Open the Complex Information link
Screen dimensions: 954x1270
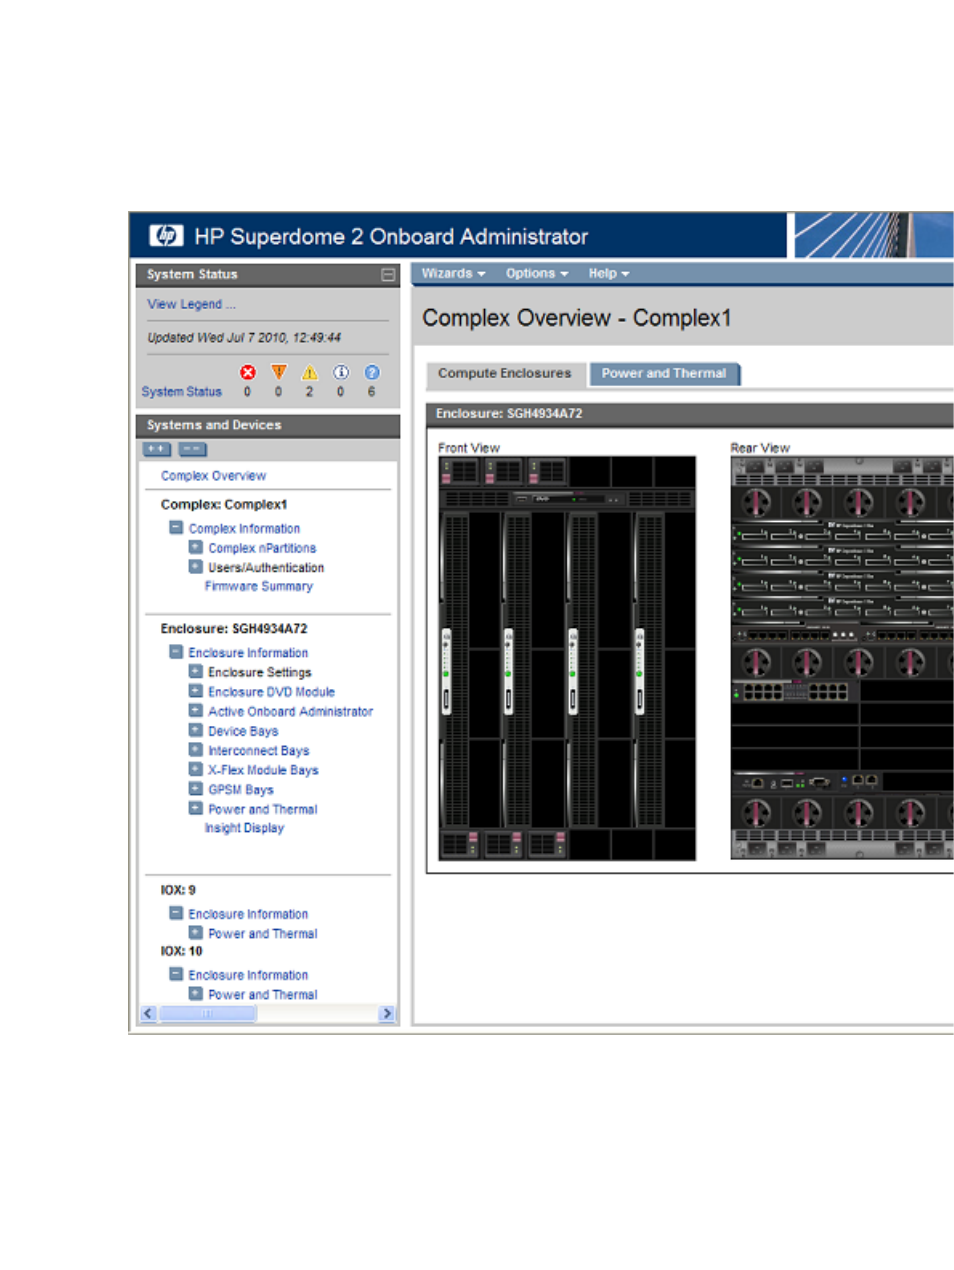coord(244,529)
